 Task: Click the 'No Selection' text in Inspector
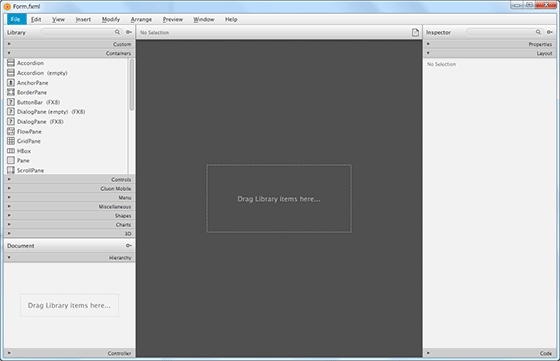tap(441, 64)
